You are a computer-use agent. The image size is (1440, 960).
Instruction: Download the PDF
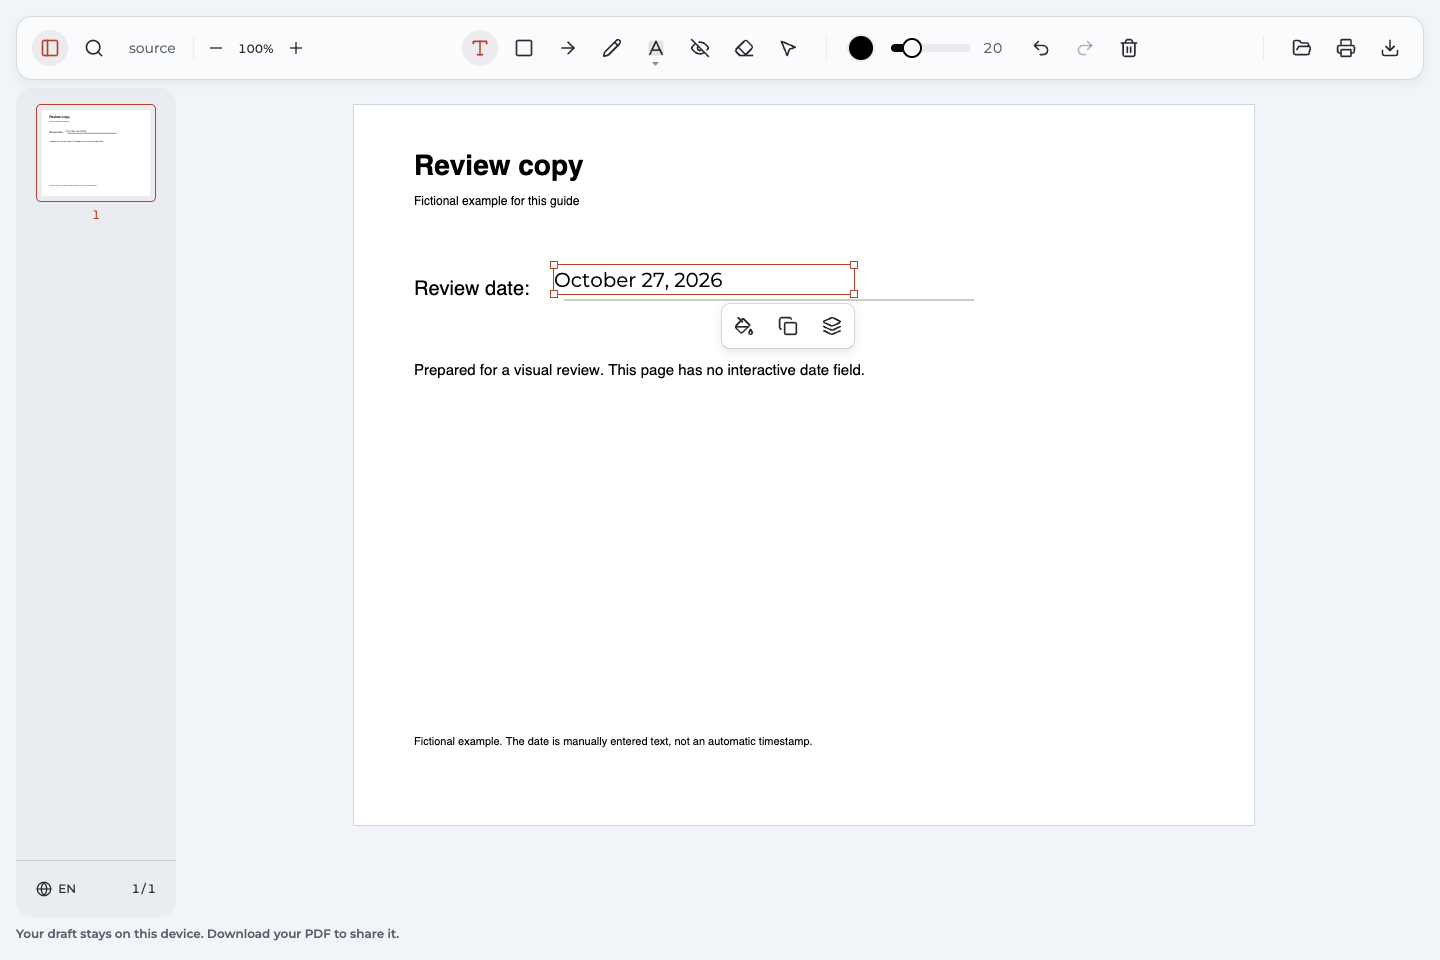click(x=1390, y=48)
